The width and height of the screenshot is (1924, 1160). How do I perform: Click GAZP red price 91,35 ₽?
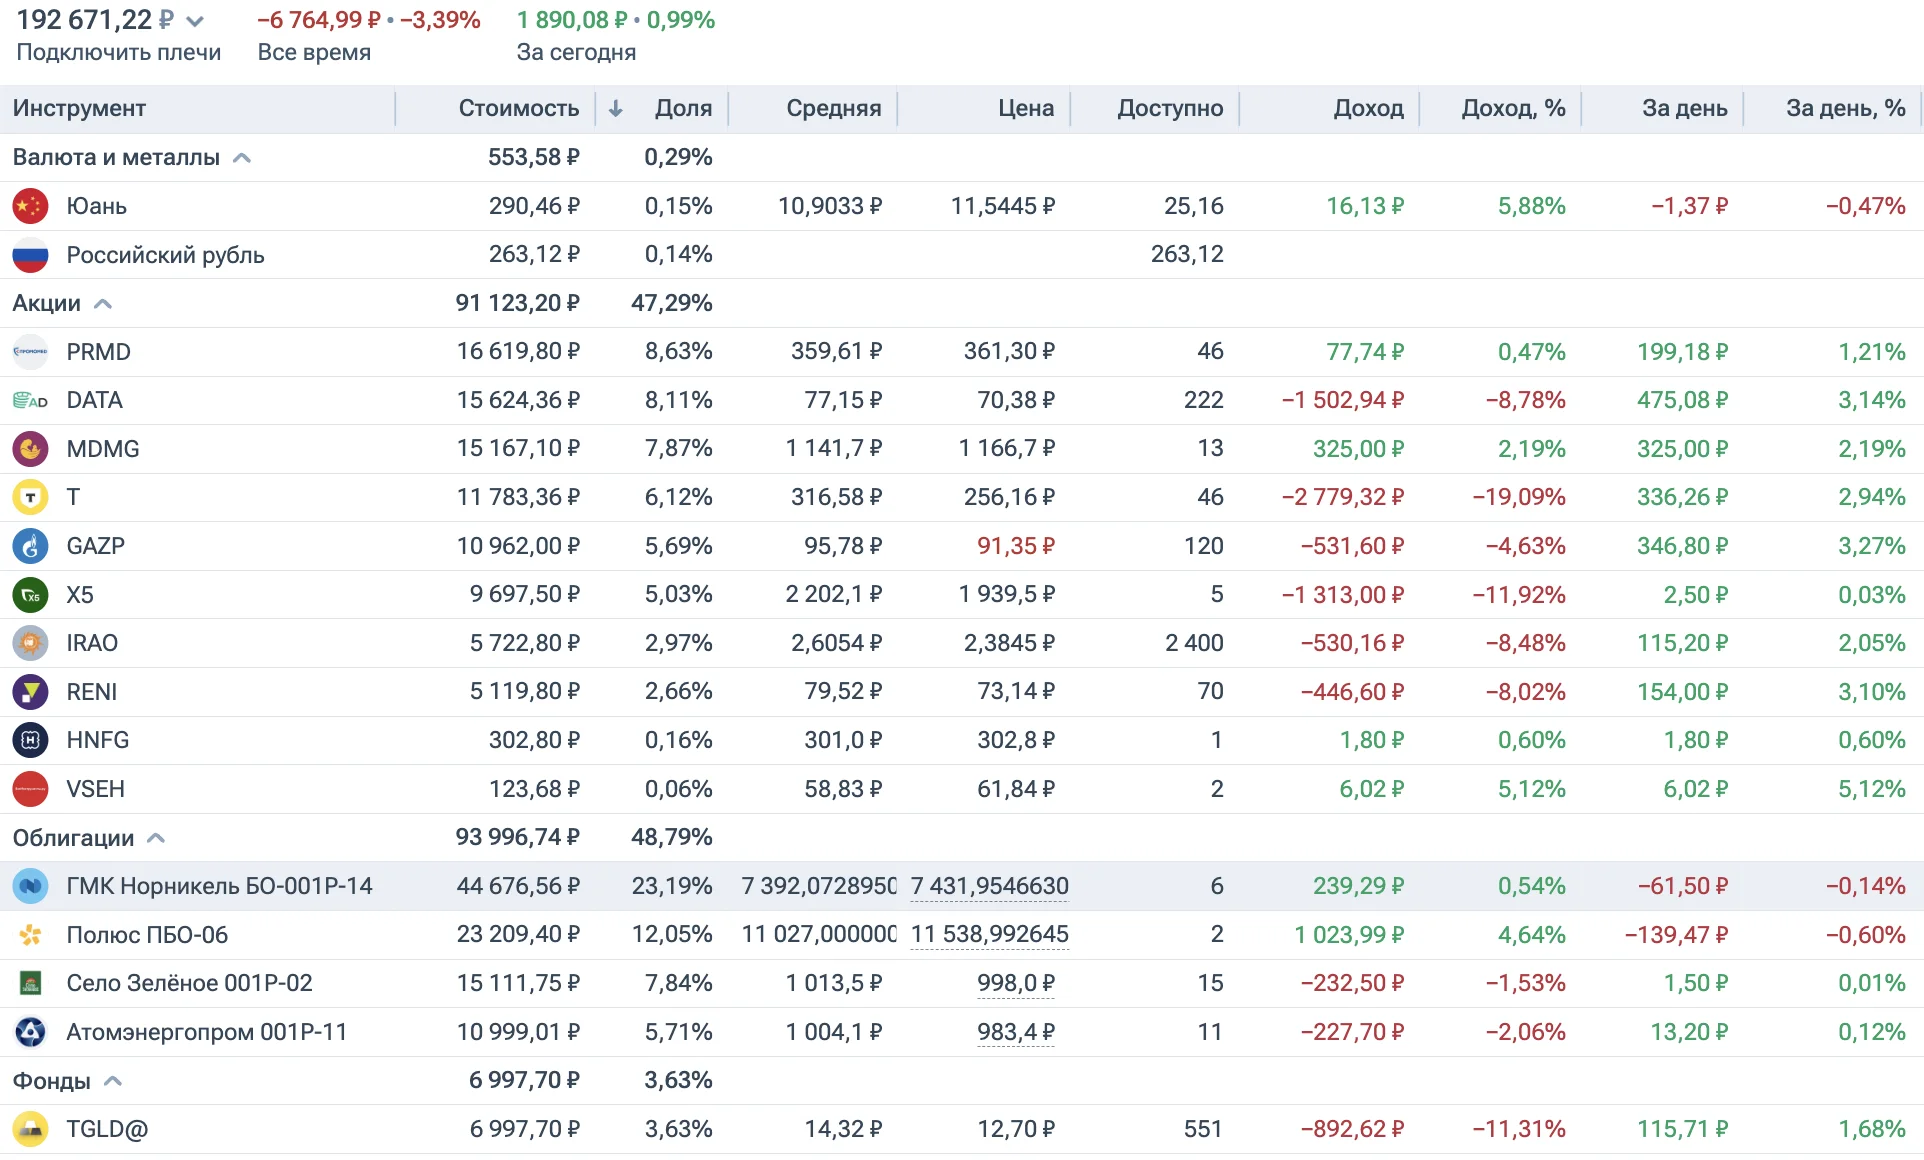coord(1016,546)
